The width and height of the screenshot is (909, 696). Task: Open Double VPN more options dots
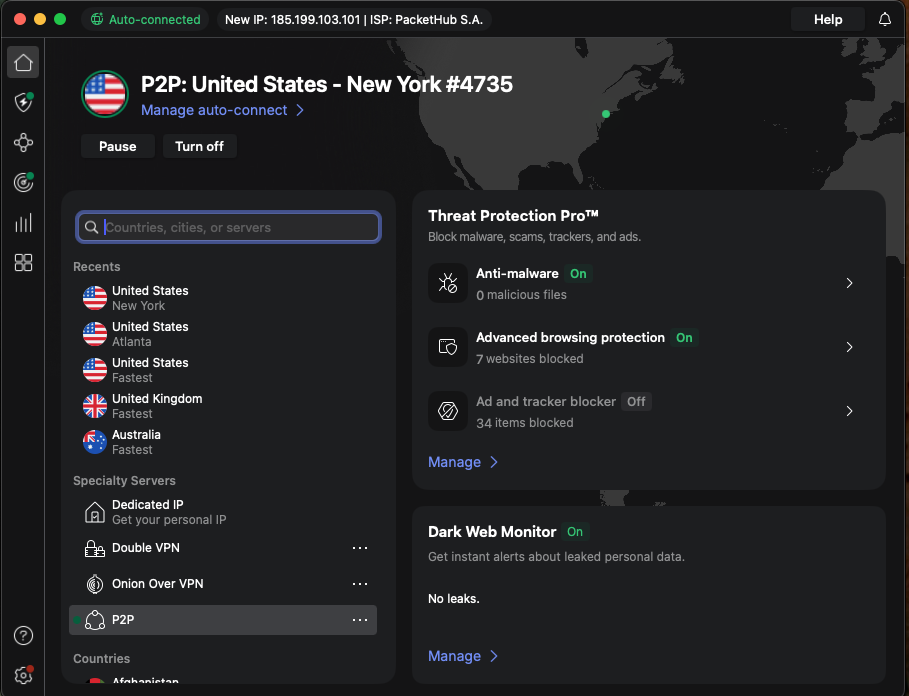coord(360,548)
